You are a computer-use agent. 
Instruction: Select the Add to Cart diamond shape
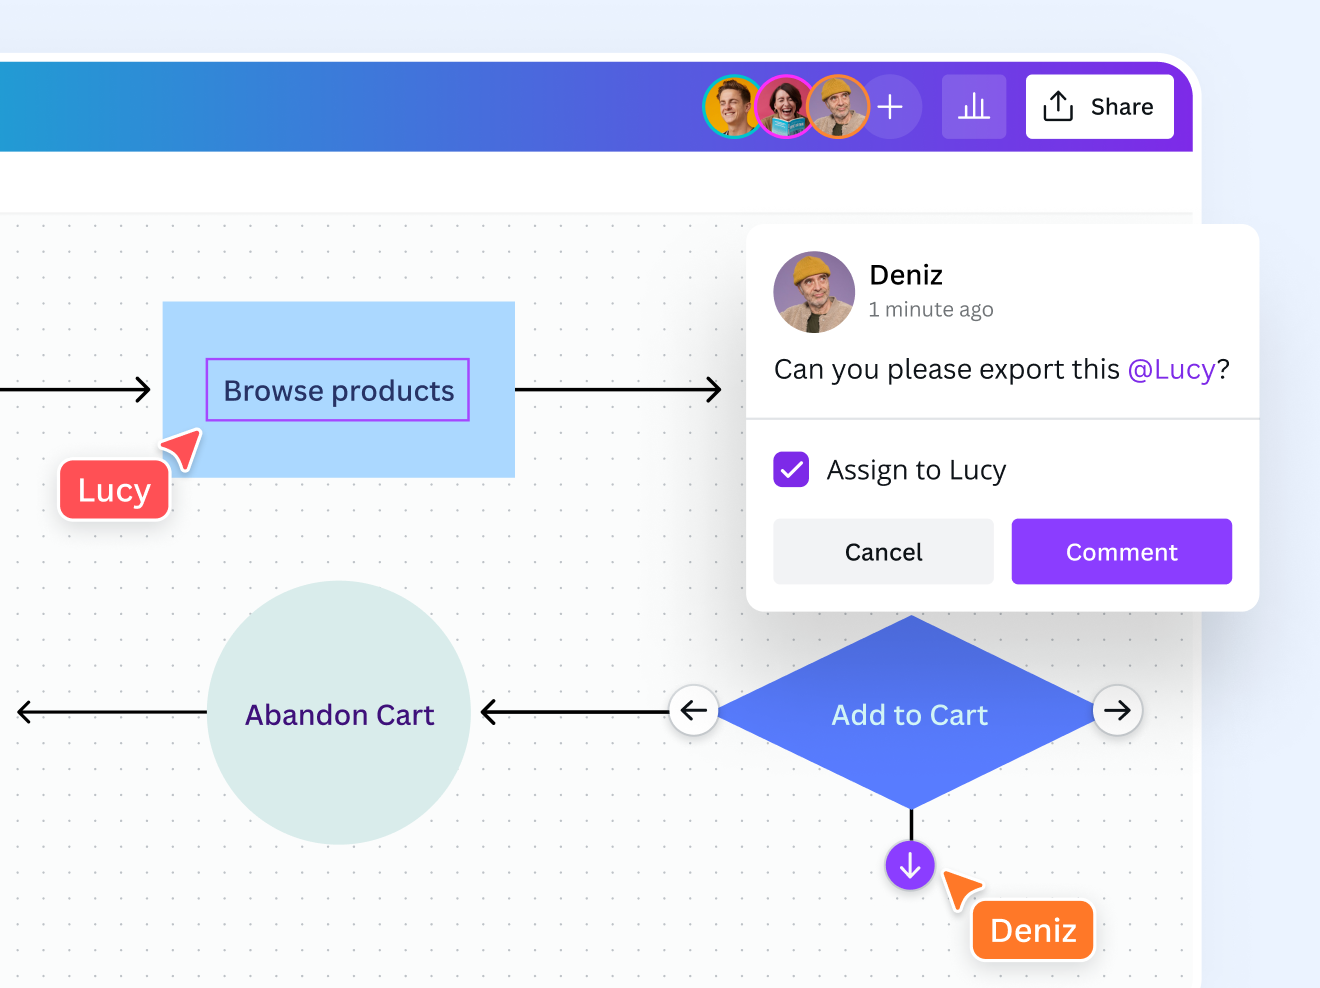(x=909, y=714)
